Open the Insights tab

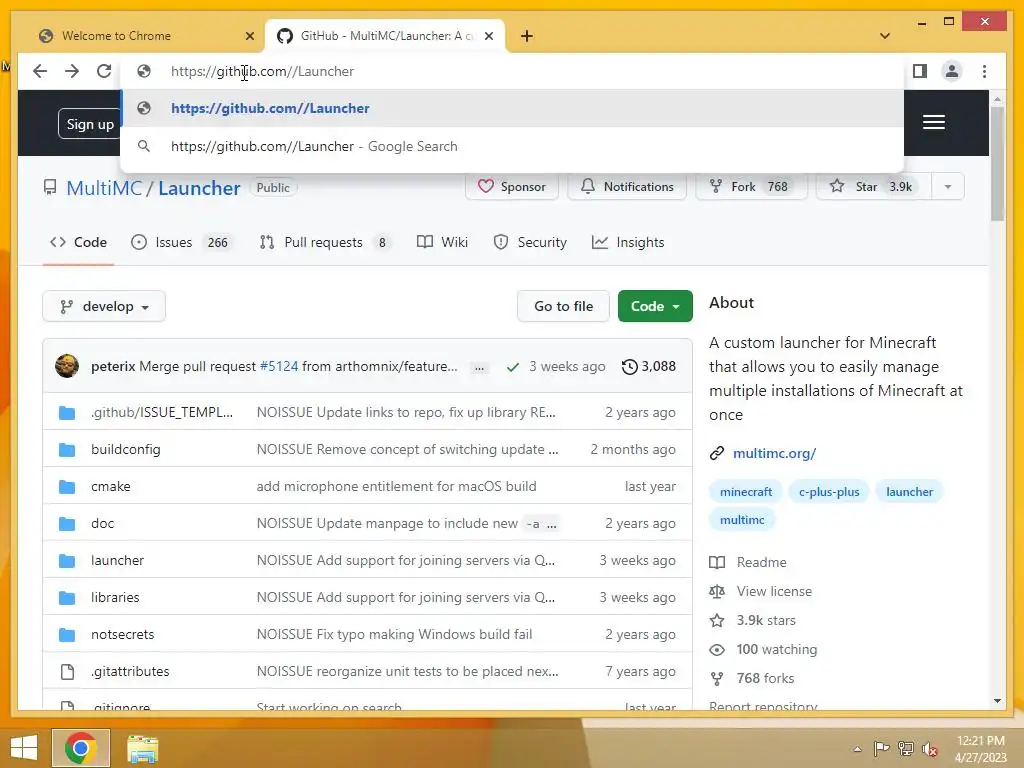click(628, 242)
